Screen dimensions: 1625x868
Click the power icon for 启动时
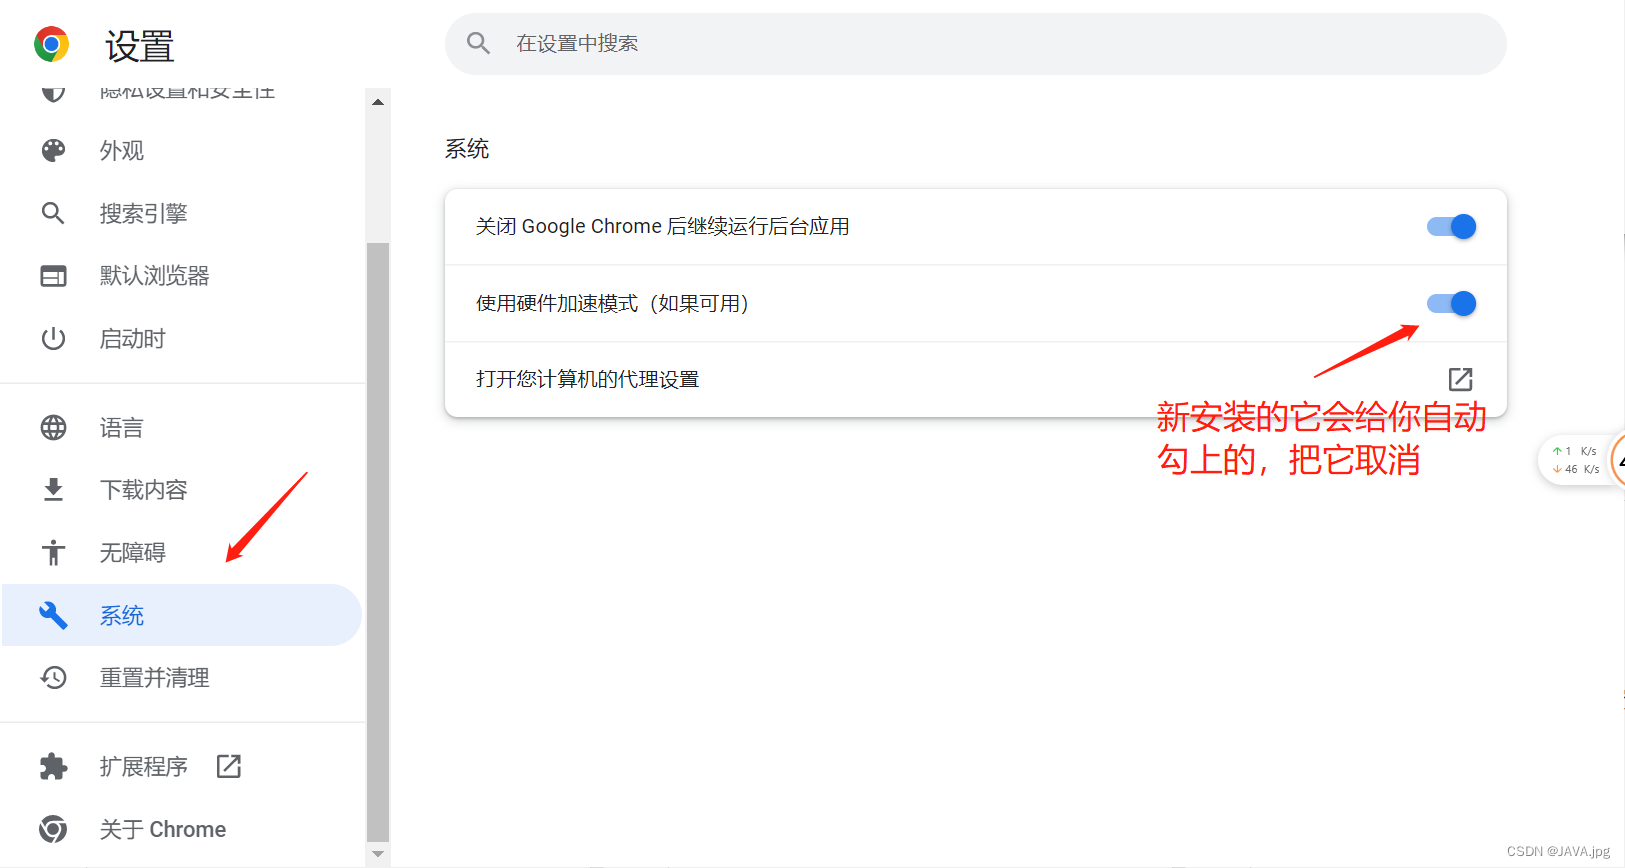pos(53,339)
